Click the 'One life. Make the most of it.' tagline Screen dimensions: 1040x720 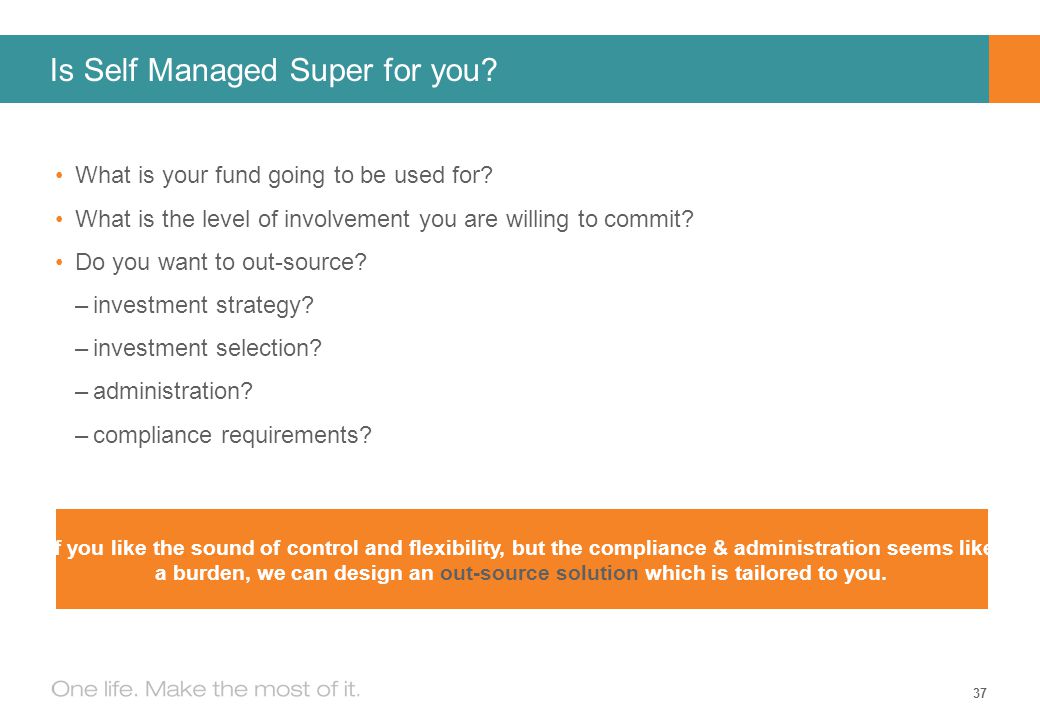tap(206, 690)
